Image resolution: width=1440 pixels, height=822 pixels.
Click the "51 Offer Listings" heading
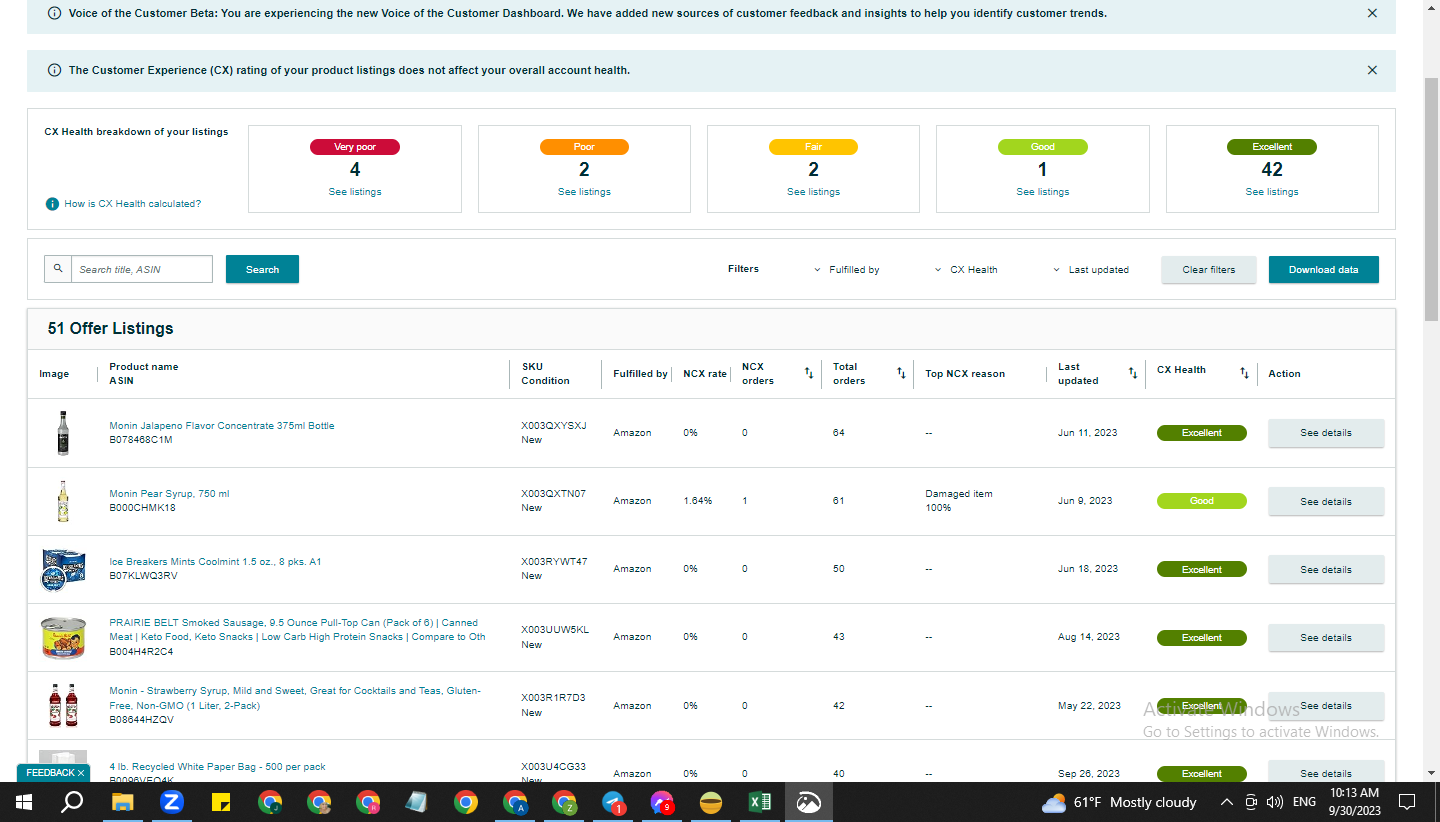pos(110,328)
